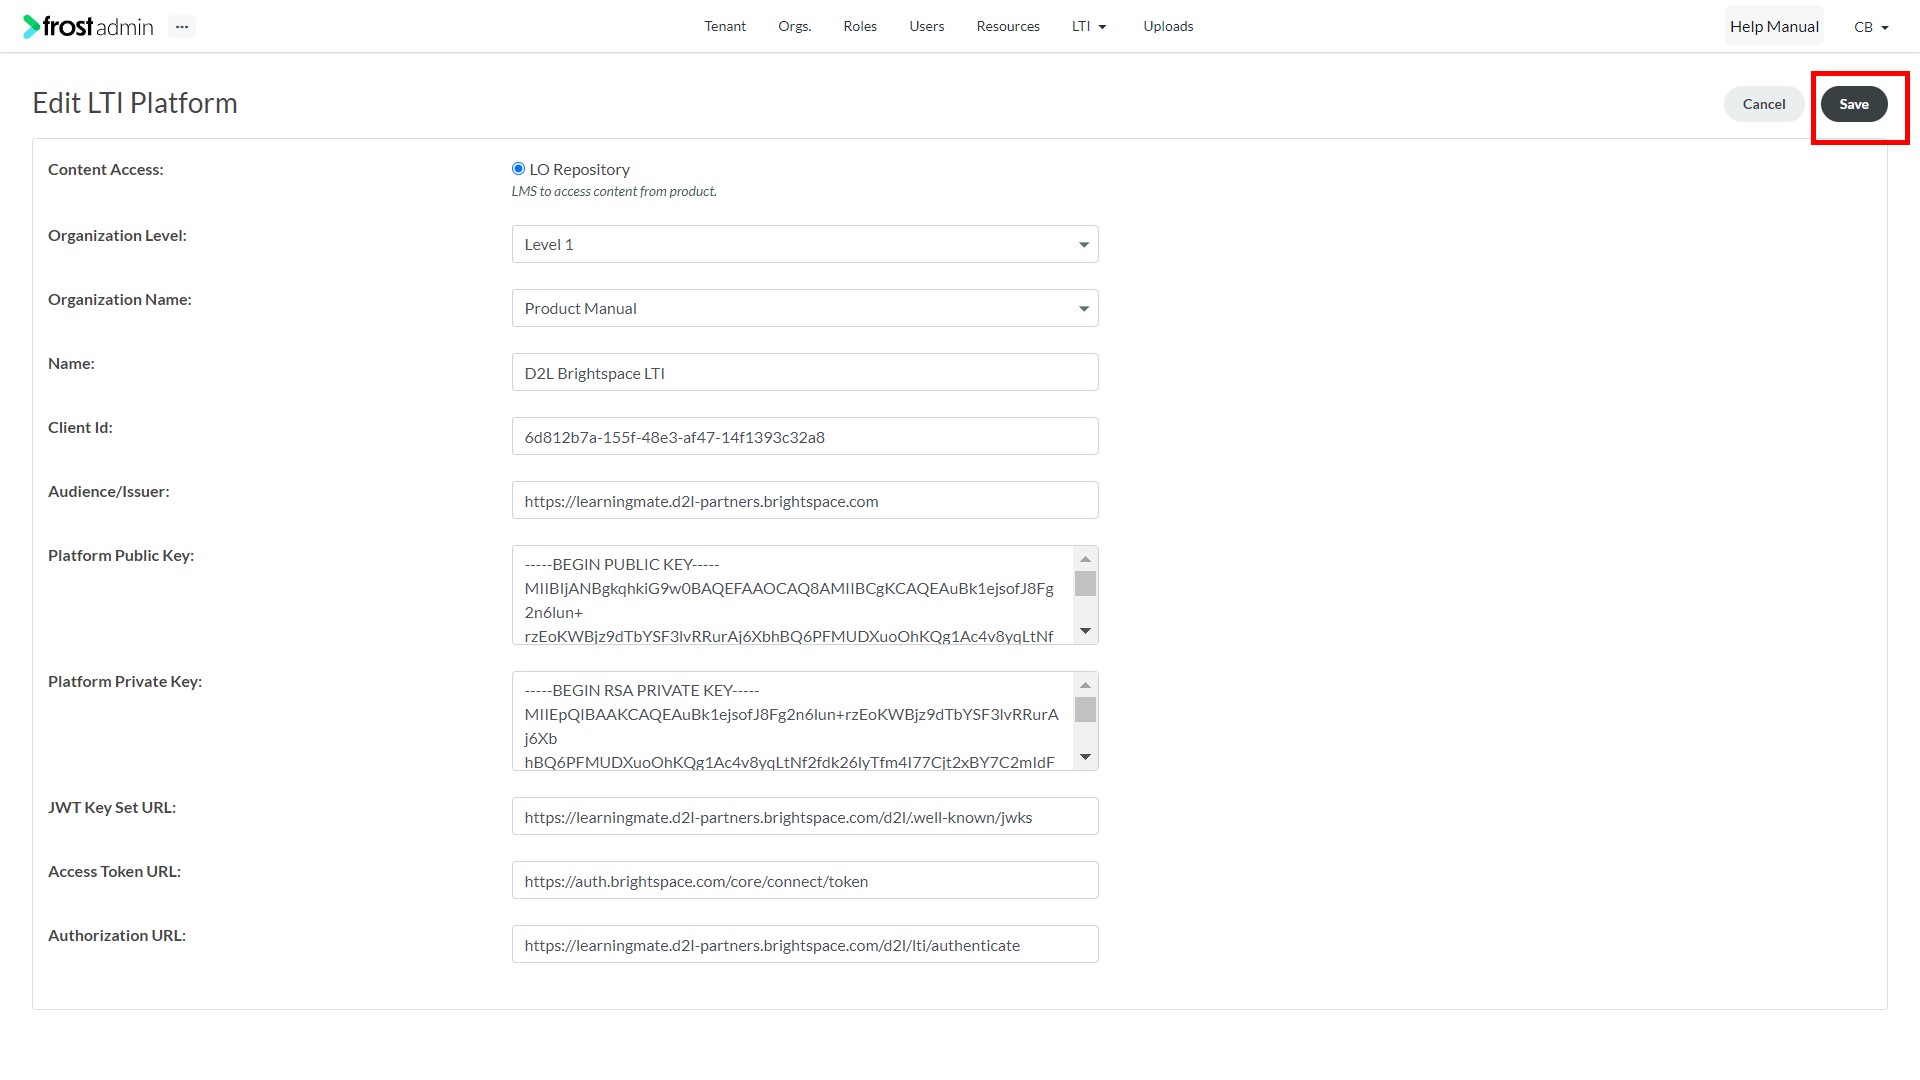Click the 'LMS to access content from product.' hint
This screenshot has width=1920, height=1080.
(x=614, y=191)
